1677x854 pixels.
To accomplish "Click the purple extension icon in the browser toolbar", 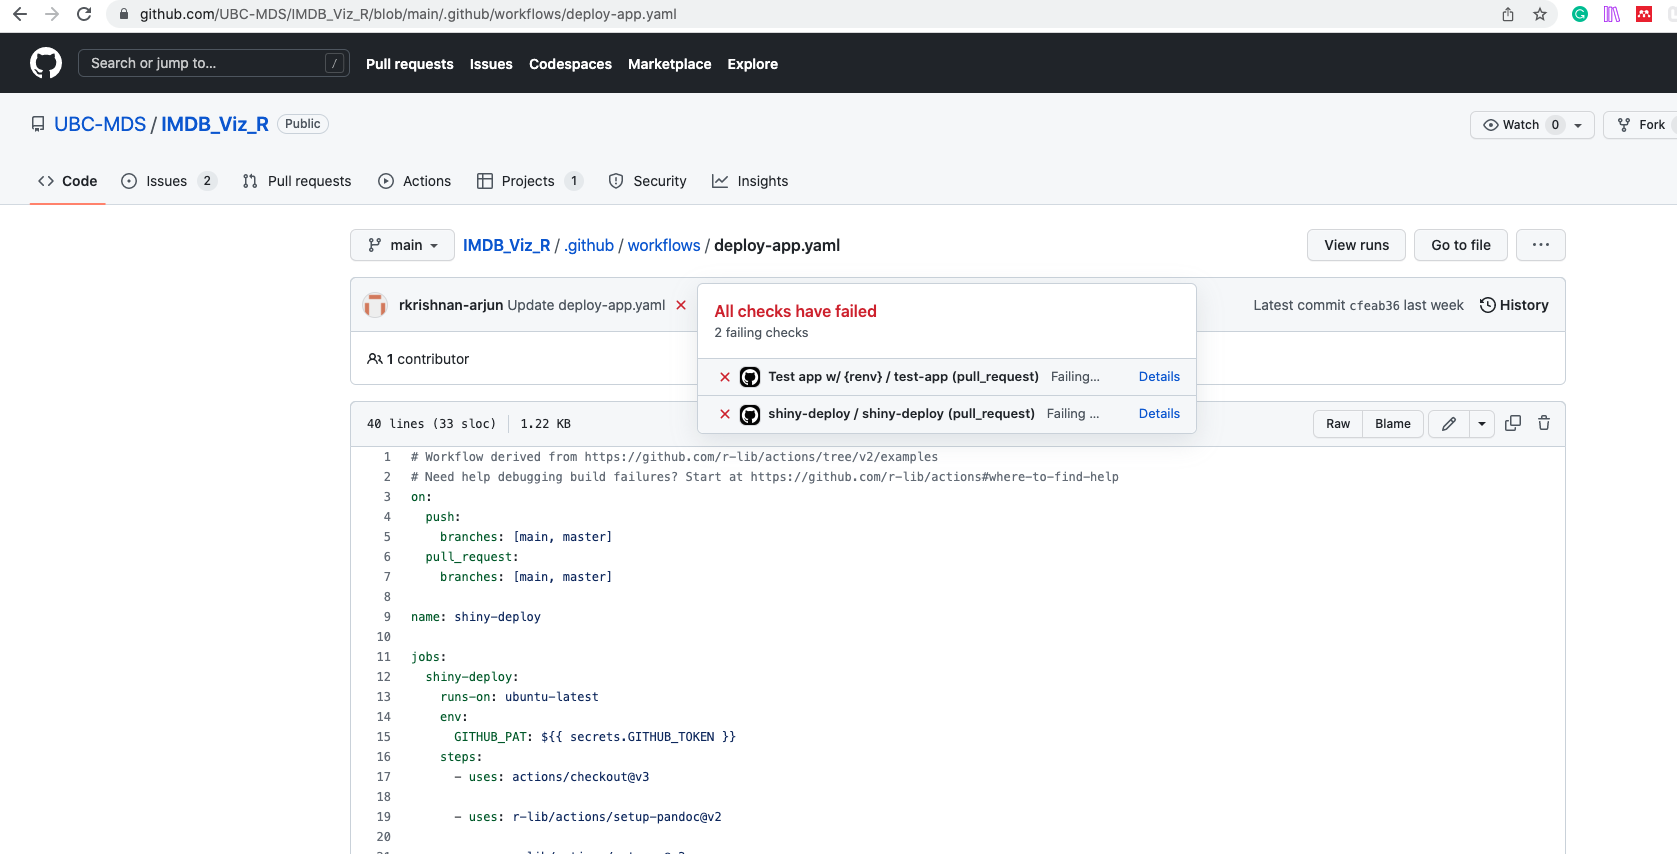I will click(1612, 14).
